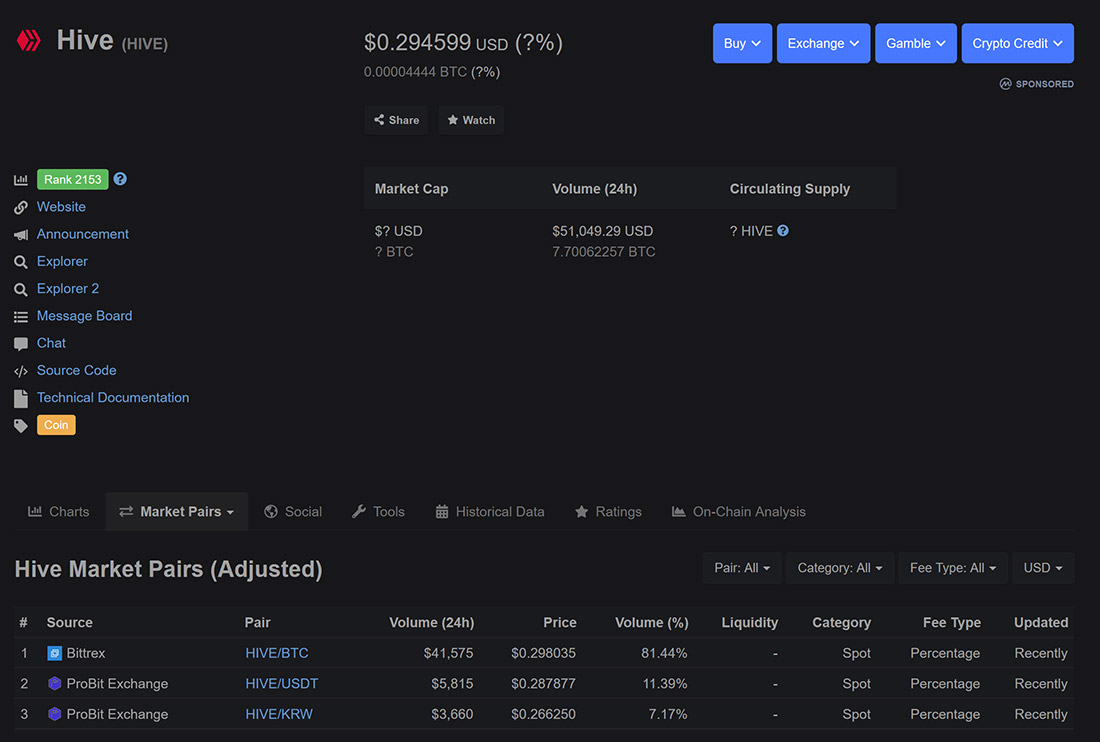Open the Market Pairs tab menu
This screenshot has height=742, width=1100.
click(177, 512)
